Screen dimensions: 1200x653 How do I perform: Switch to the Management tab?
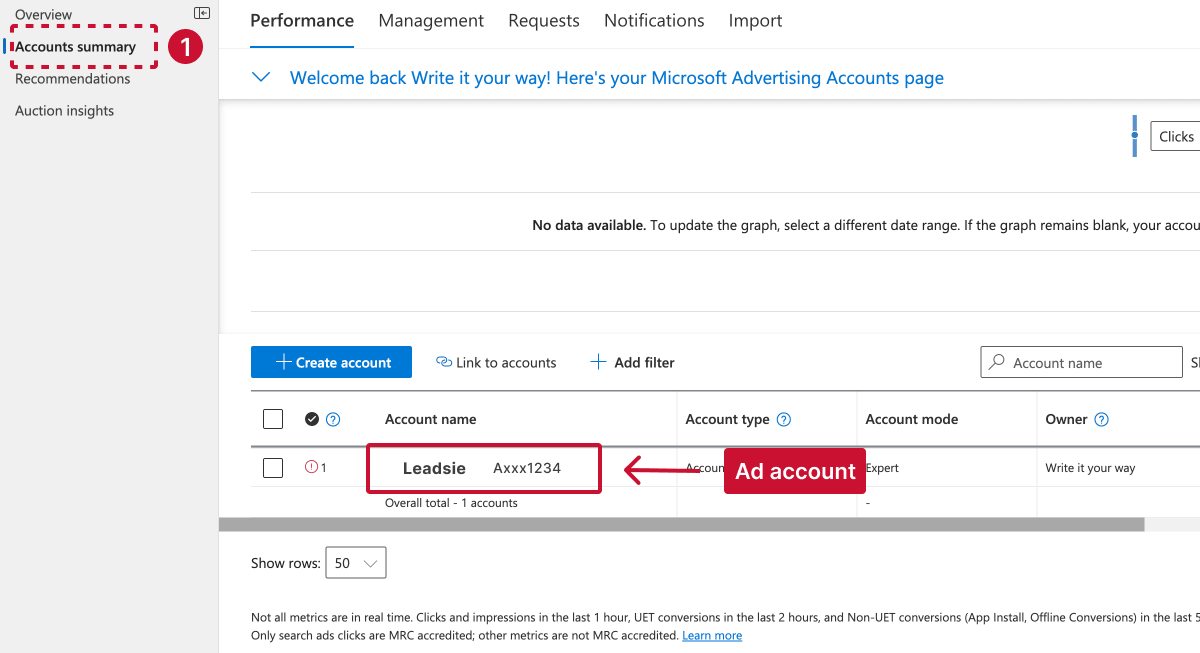(430, 20)
